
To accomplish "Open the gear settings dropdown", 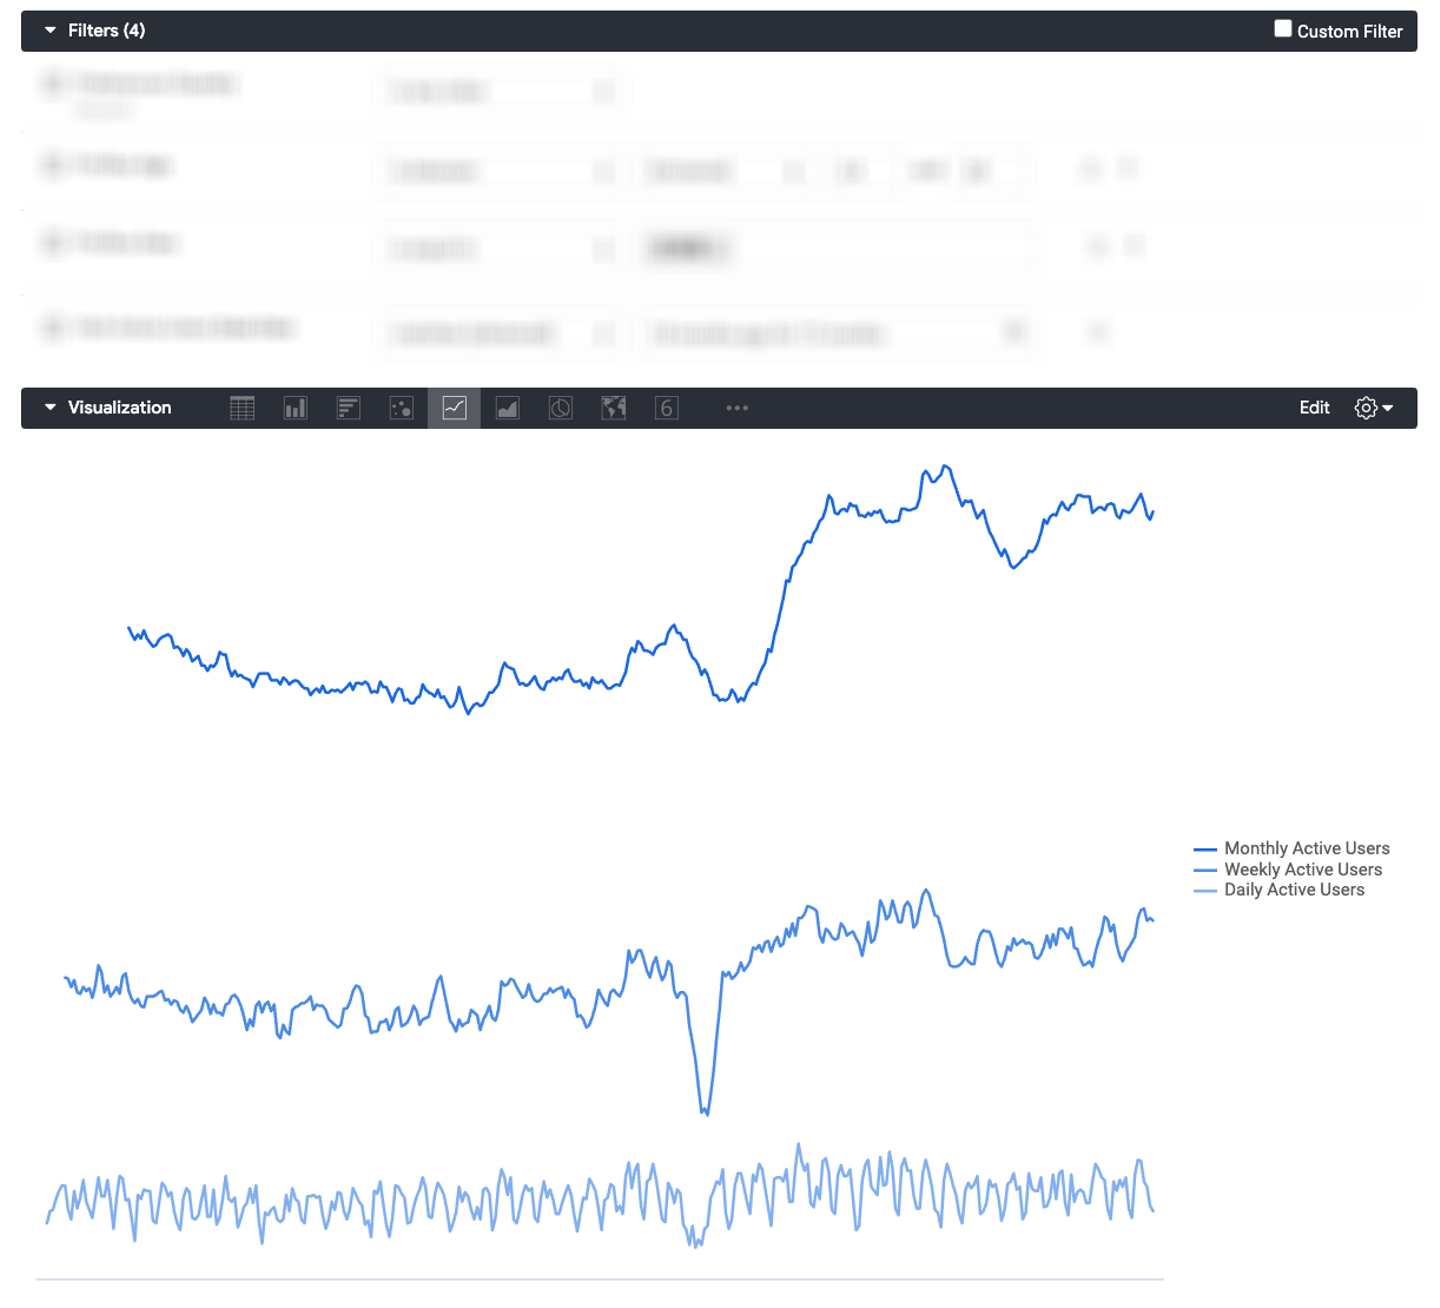I will point(1373,408).
